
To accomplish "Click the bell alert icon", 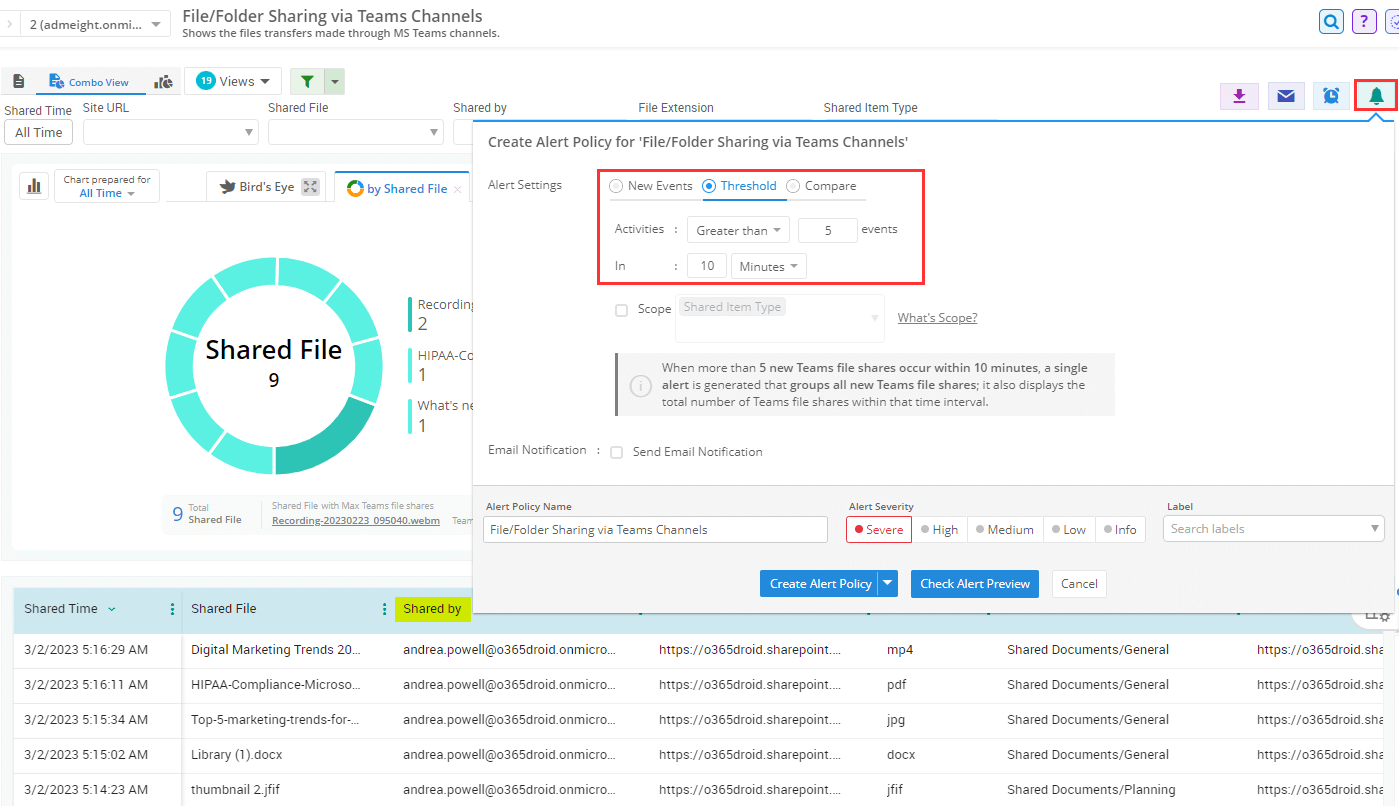I will pyautogui.click(x=1376, y=96).
